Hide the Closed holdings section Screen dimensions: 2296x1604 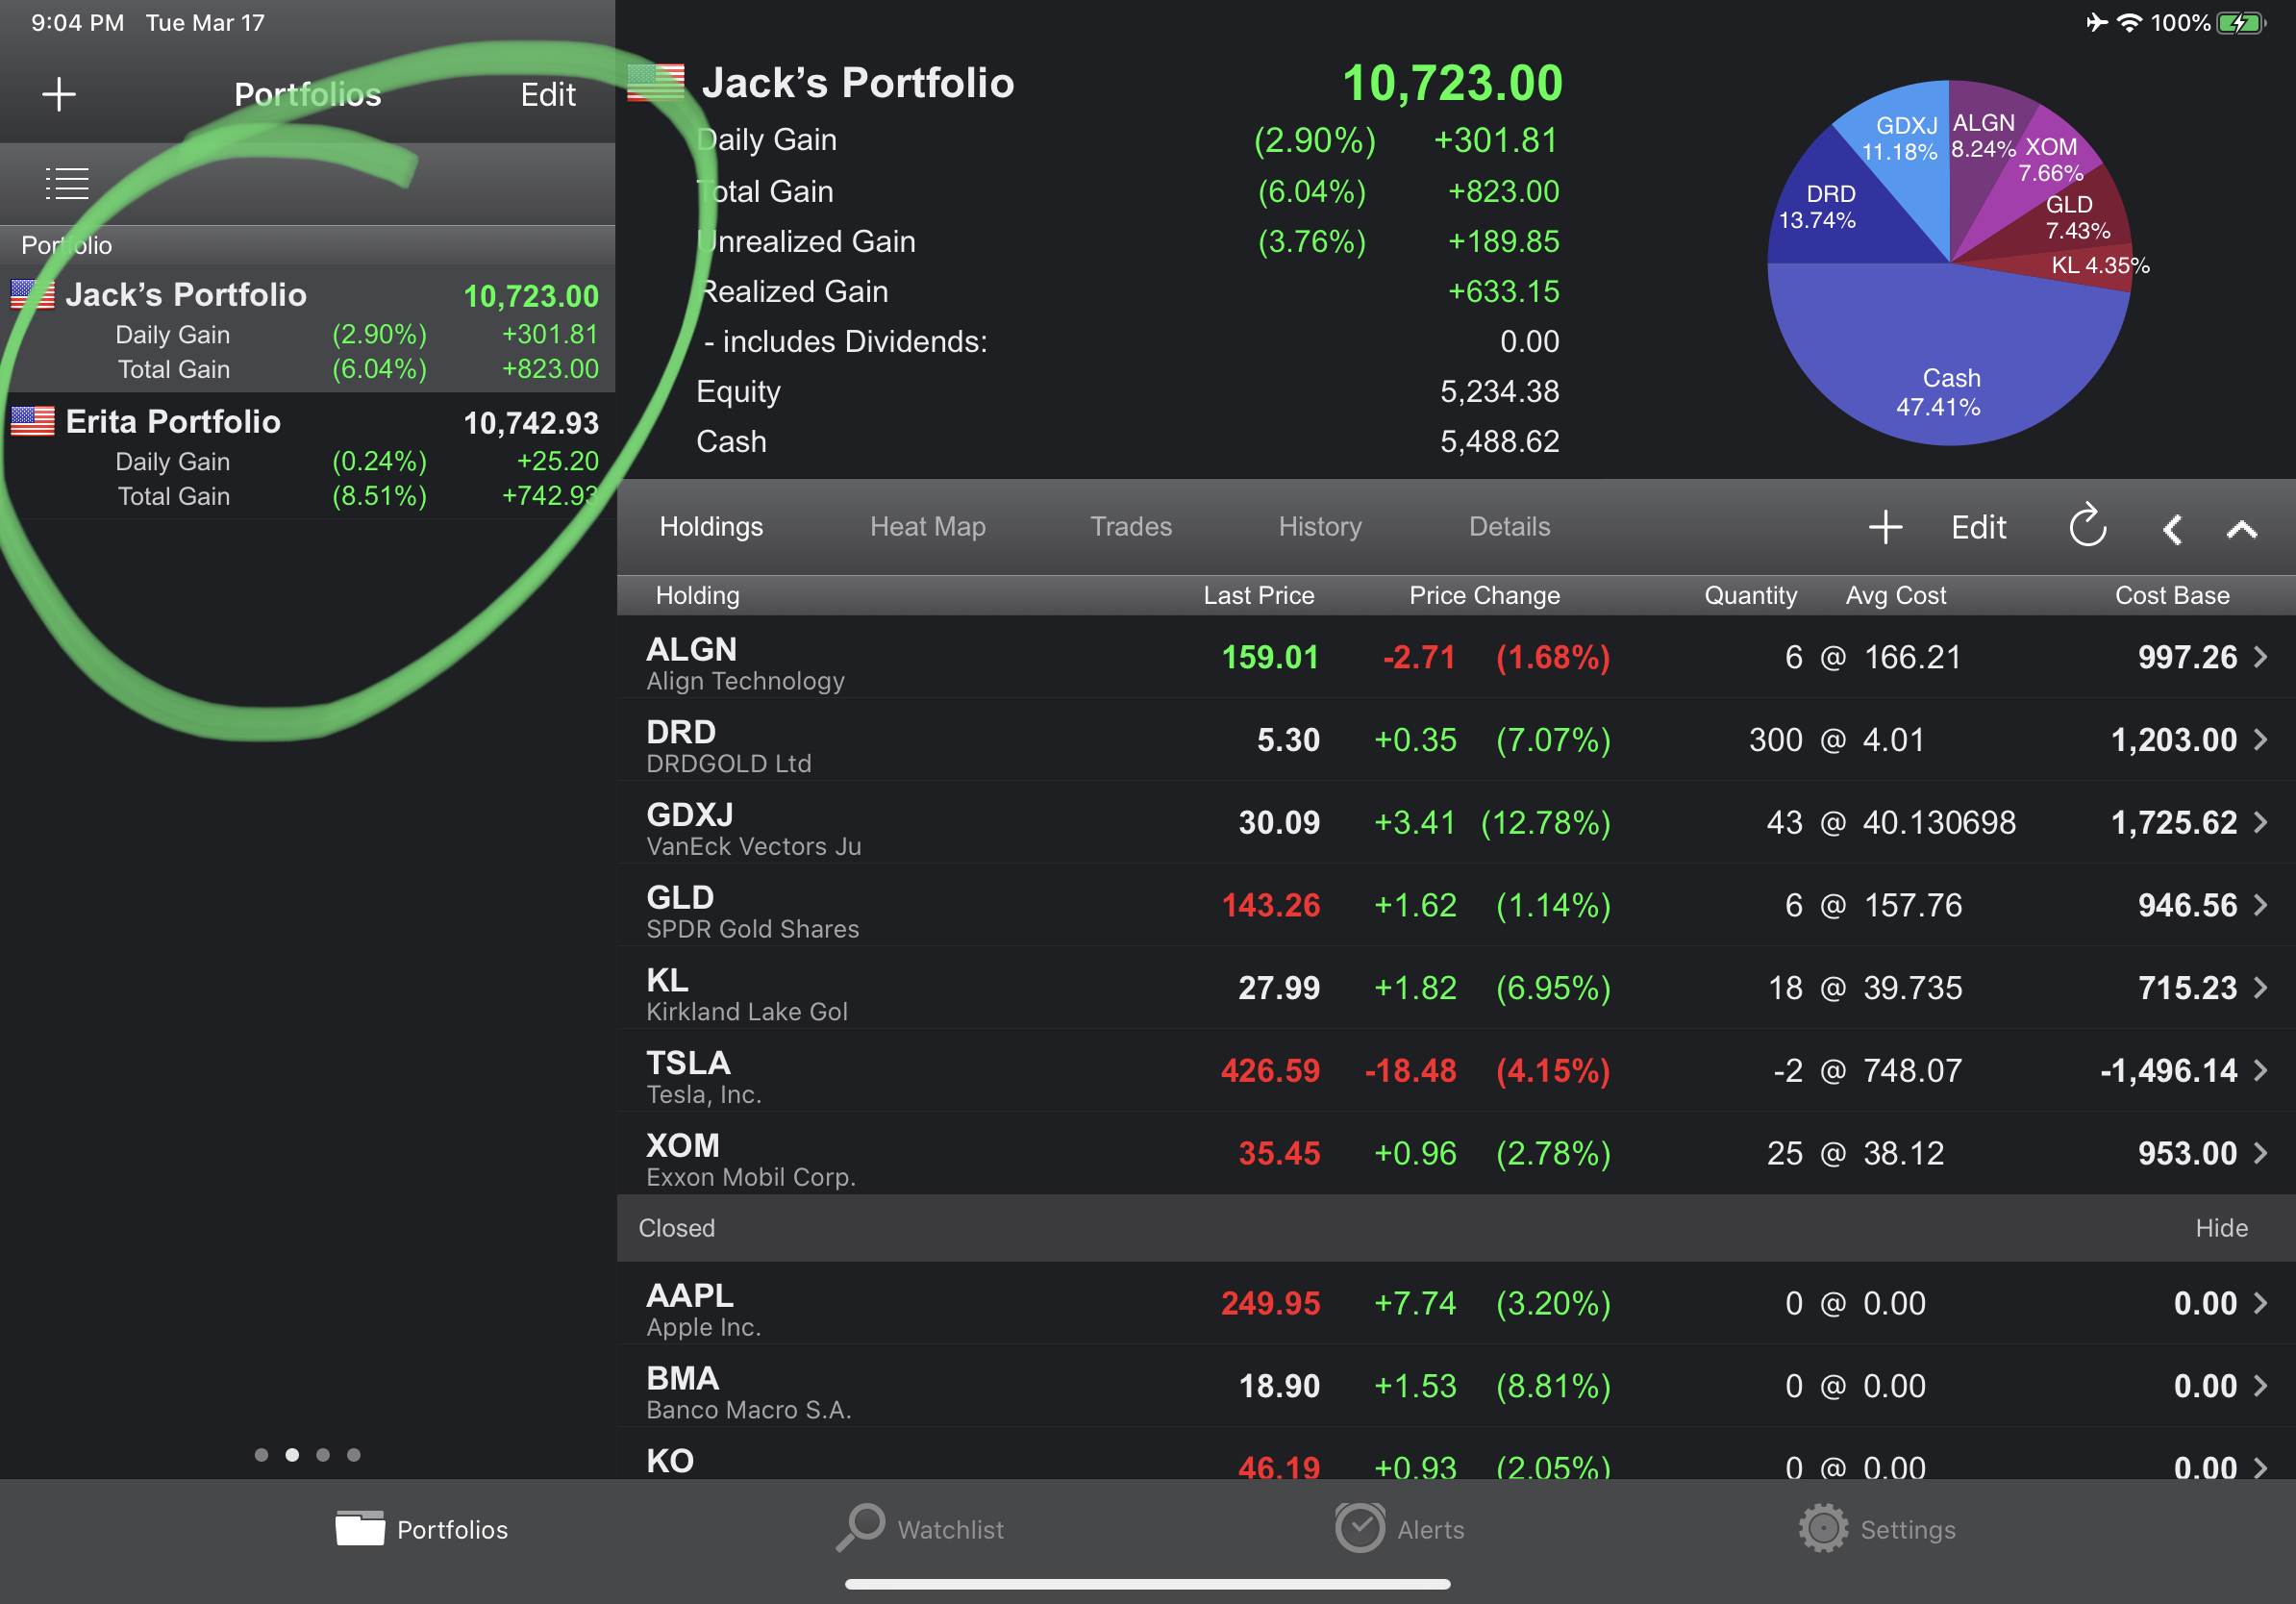tap(2221, 1228)
